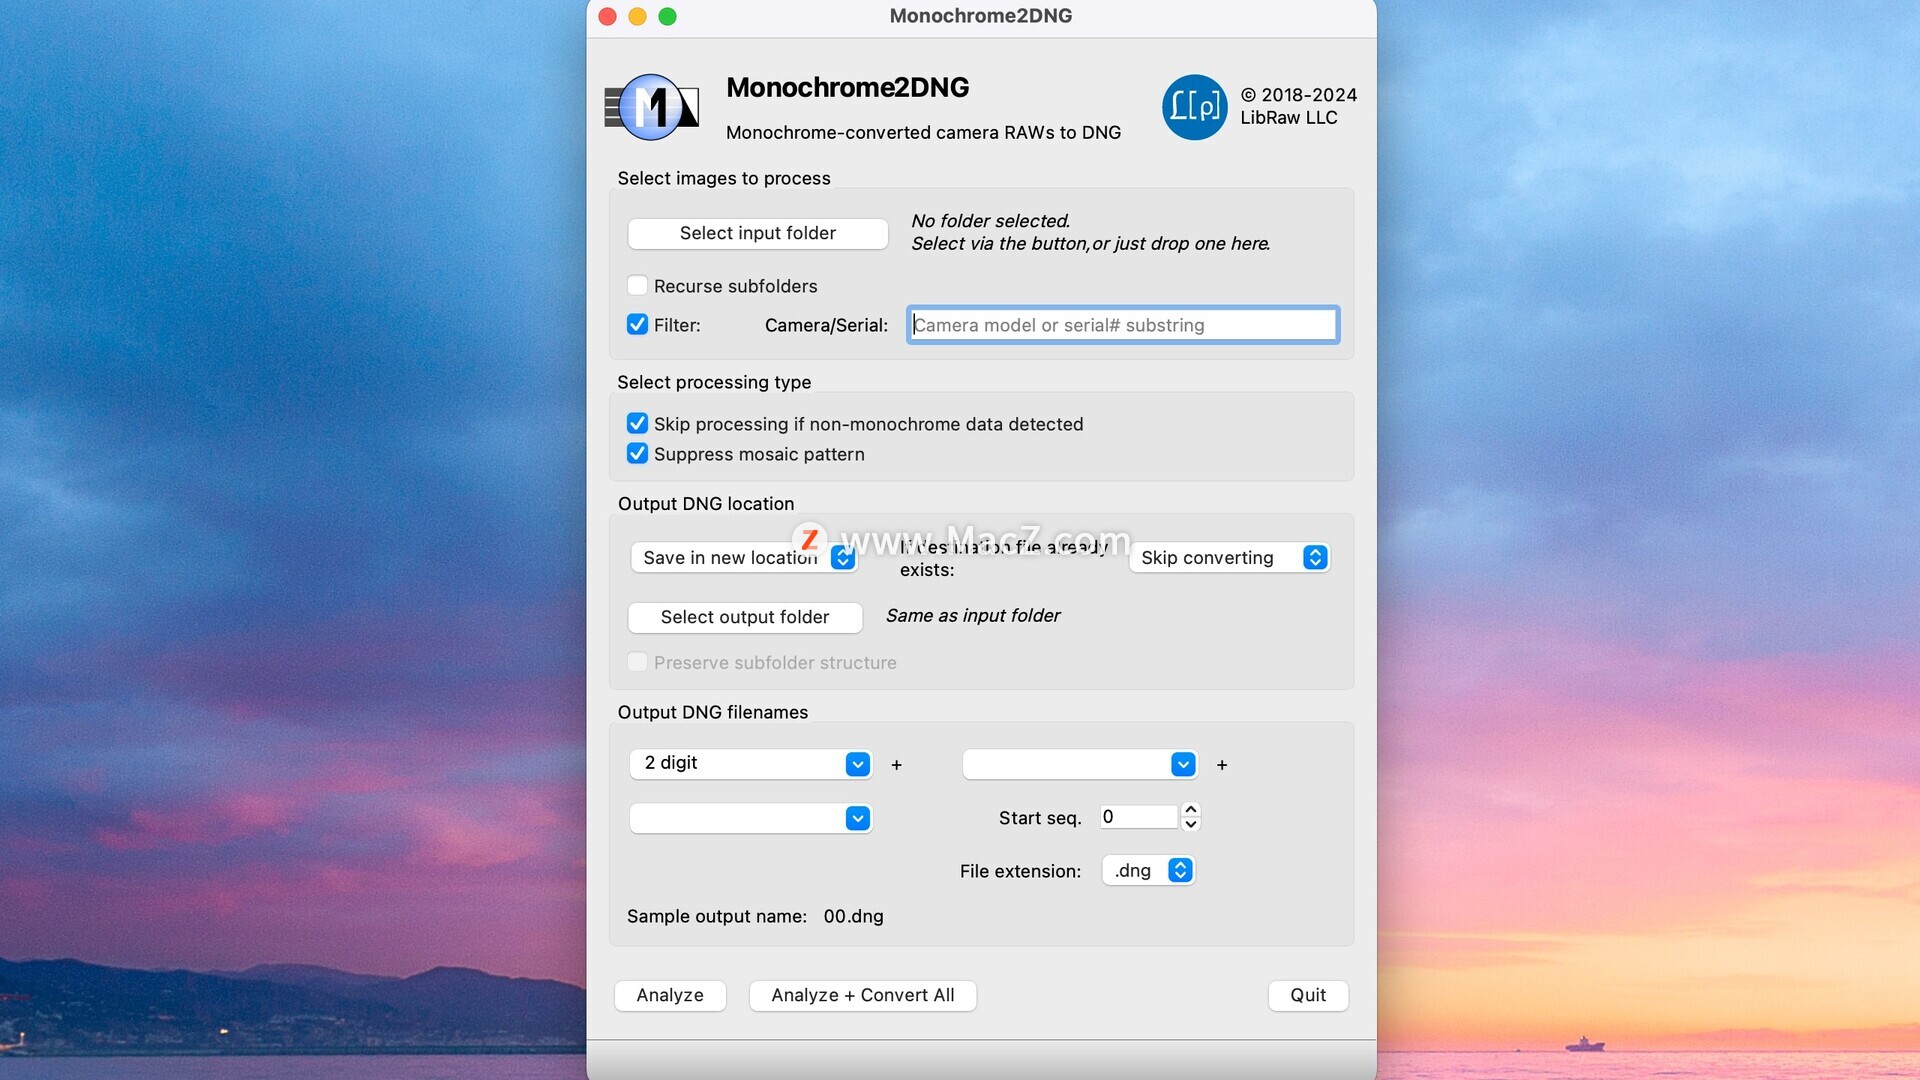Viewport: 1920px width, 1080px height.
Task: Click the Analyze button
Action: (x=670, y=995)
